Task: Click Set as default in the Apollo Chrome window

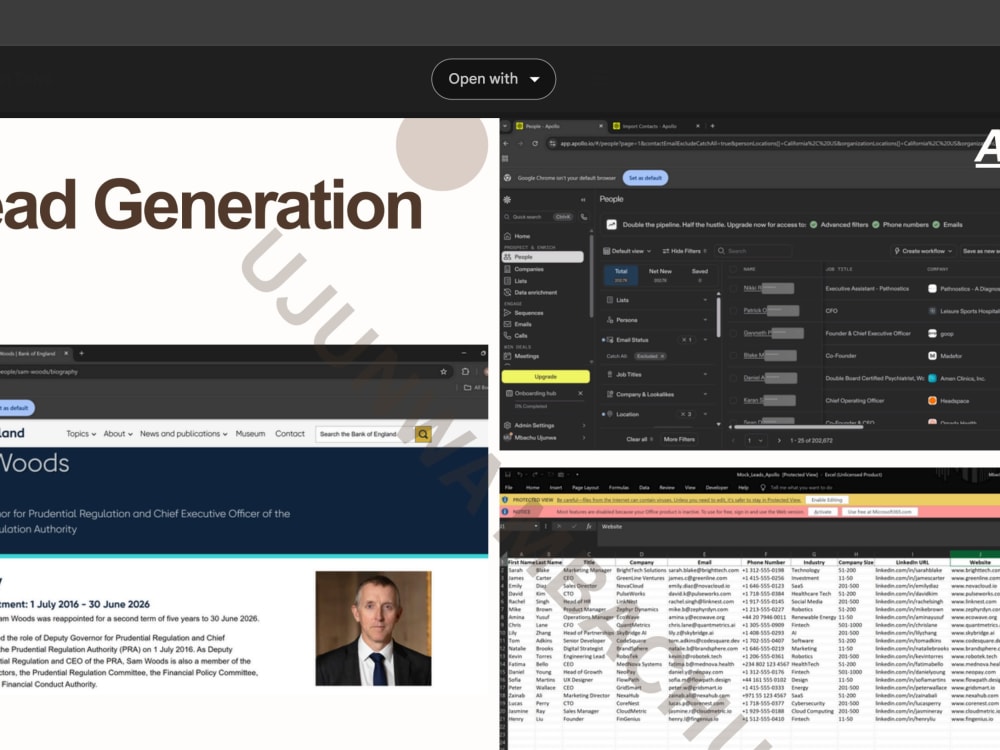Action: 645,178
